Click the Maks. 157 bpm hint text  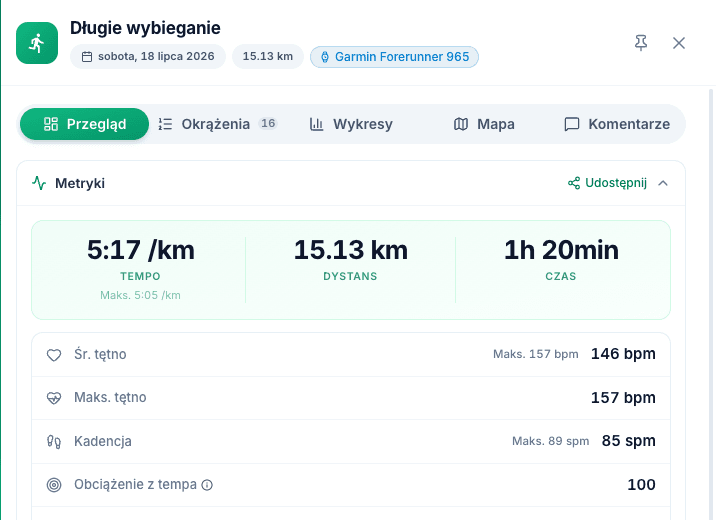[536, 354]
